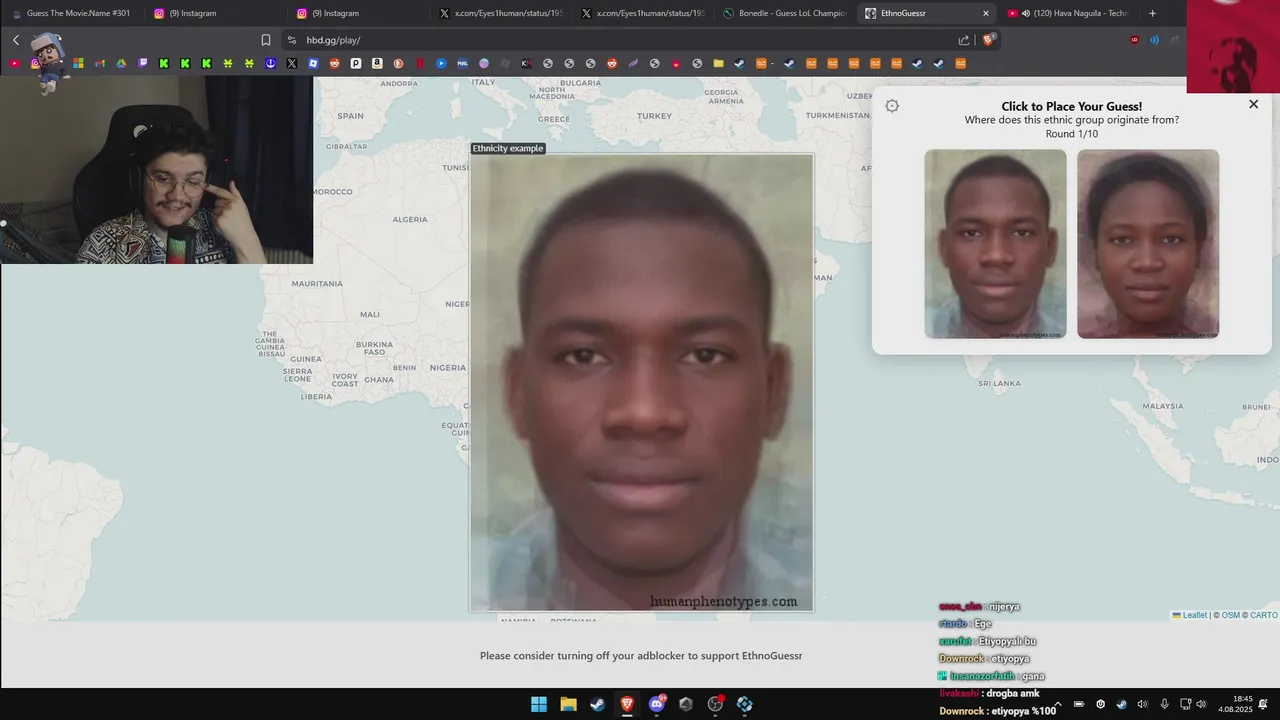Open the yellow folder bookmark
1280x720 pixels.
(x=718, y=63)
